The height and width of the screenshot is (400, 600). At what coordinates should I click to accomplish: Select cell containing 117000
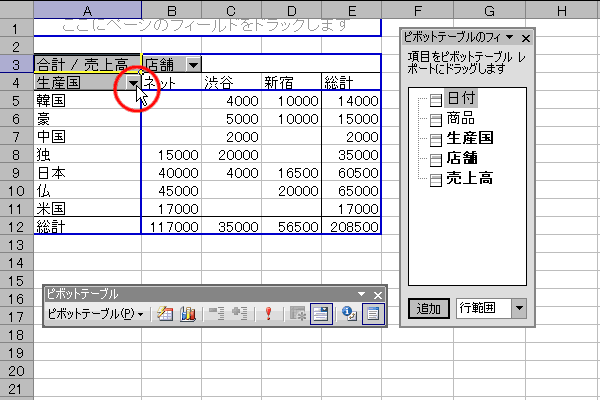(x=171, y=227)
